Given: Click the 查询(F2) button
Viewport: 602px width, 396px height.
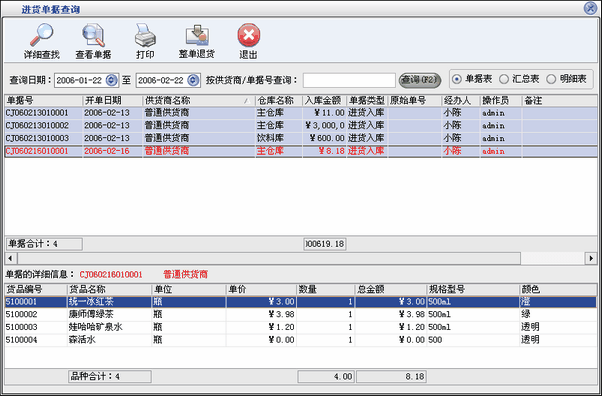Looking at the screenshot, I should tap(420, 80).
